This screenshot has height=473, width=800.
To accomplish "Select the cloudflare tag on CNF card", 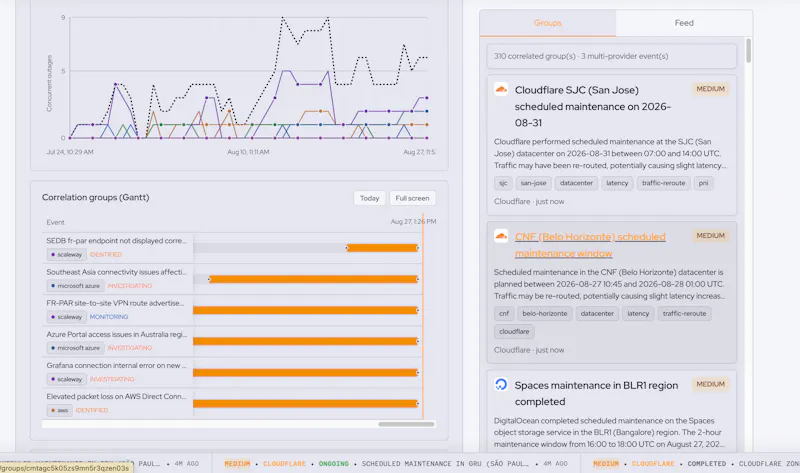I will [514, 332].
